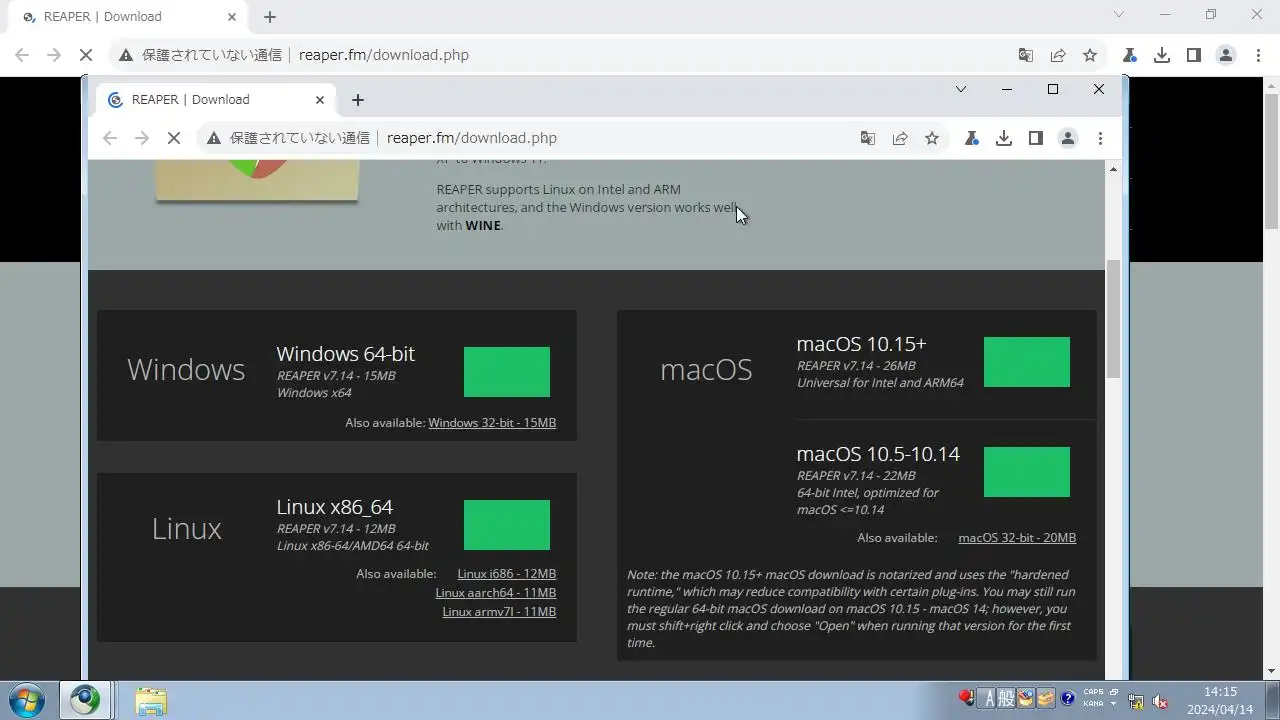Open profile avatar in back window
Screen dimensions: 1280x720
(x=1226, y=55)
